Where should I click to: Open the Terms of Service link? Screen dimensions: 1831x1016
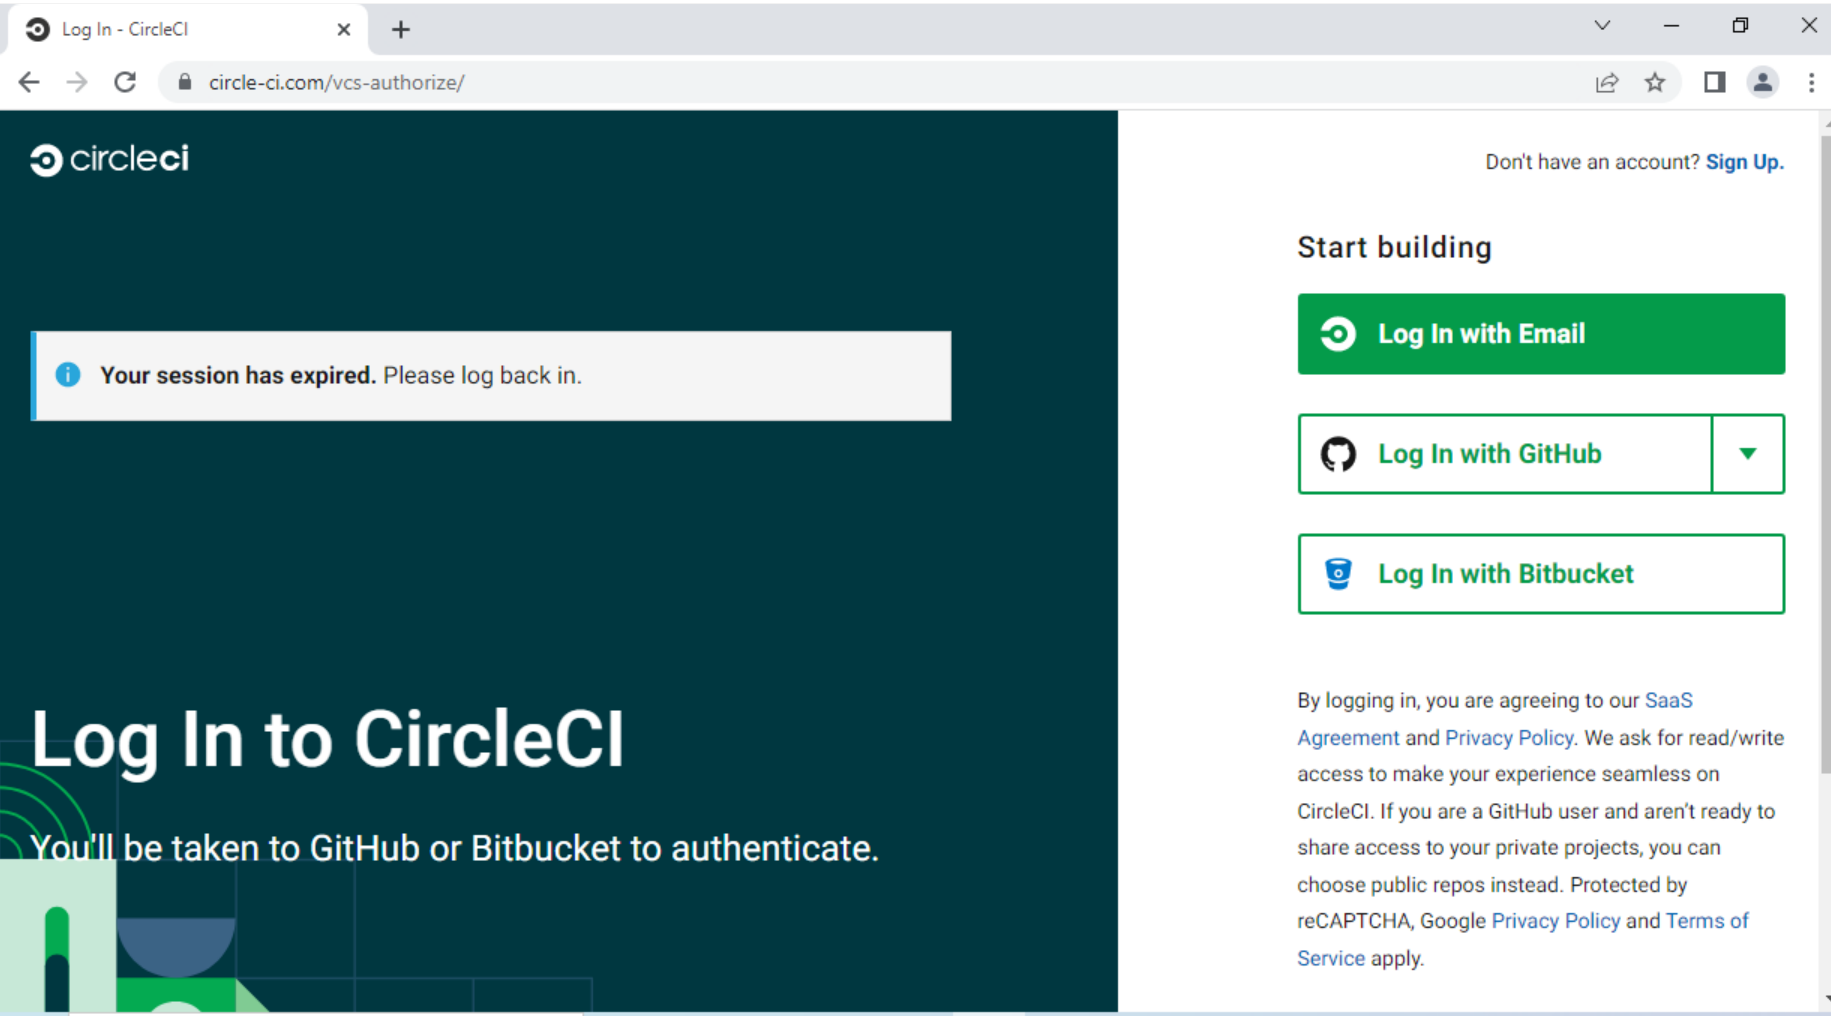point(1707,921)
